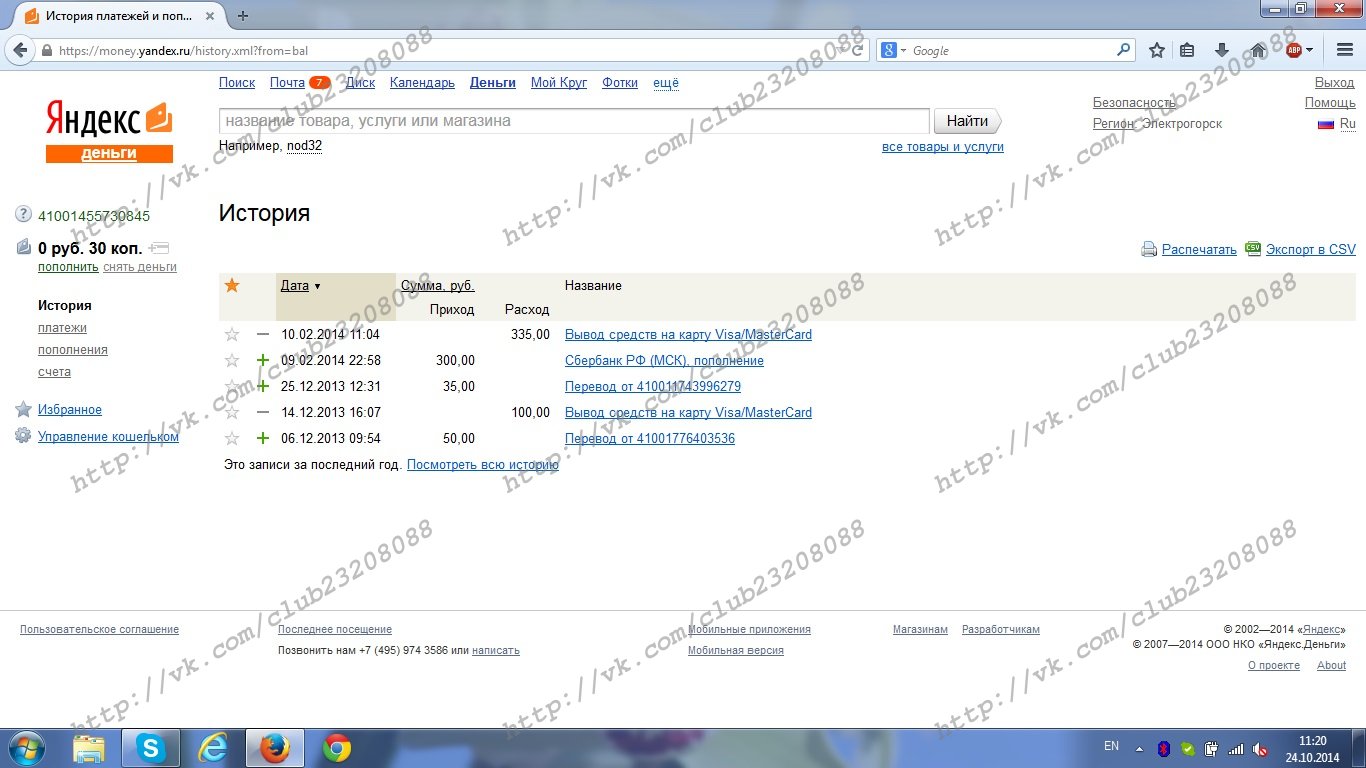Open все товары и услуги link
The image size is (1366, 768).
coord(943,147)
